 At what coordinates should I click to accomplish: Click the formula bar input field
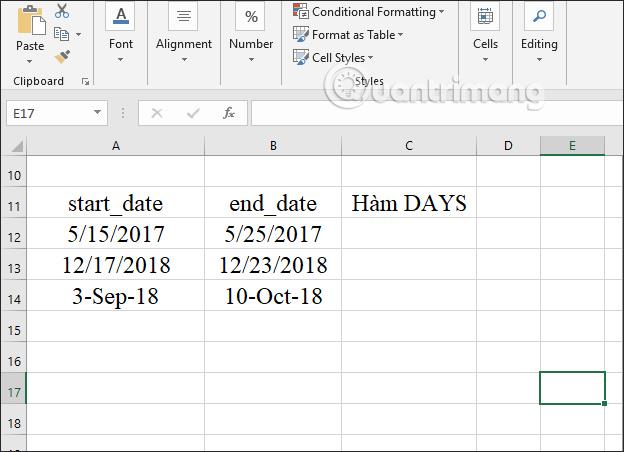pyautogui.click(x=437, y=113)
